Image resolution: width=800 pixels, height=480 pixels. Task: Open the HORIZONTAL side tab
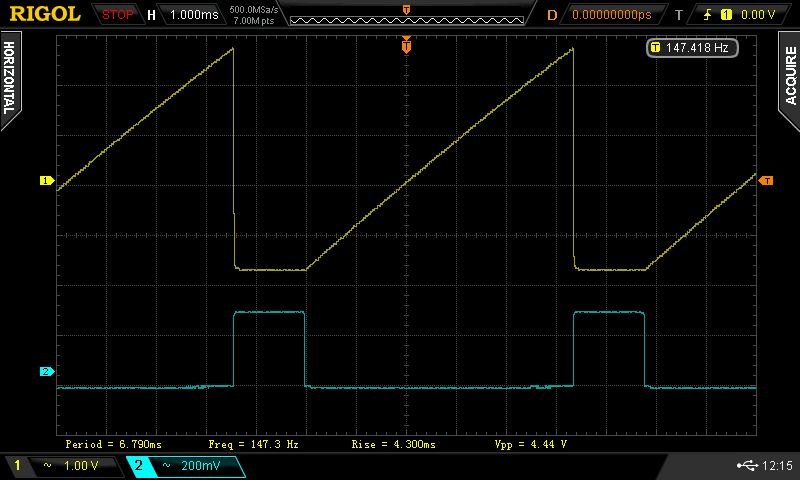pos(10,79)
